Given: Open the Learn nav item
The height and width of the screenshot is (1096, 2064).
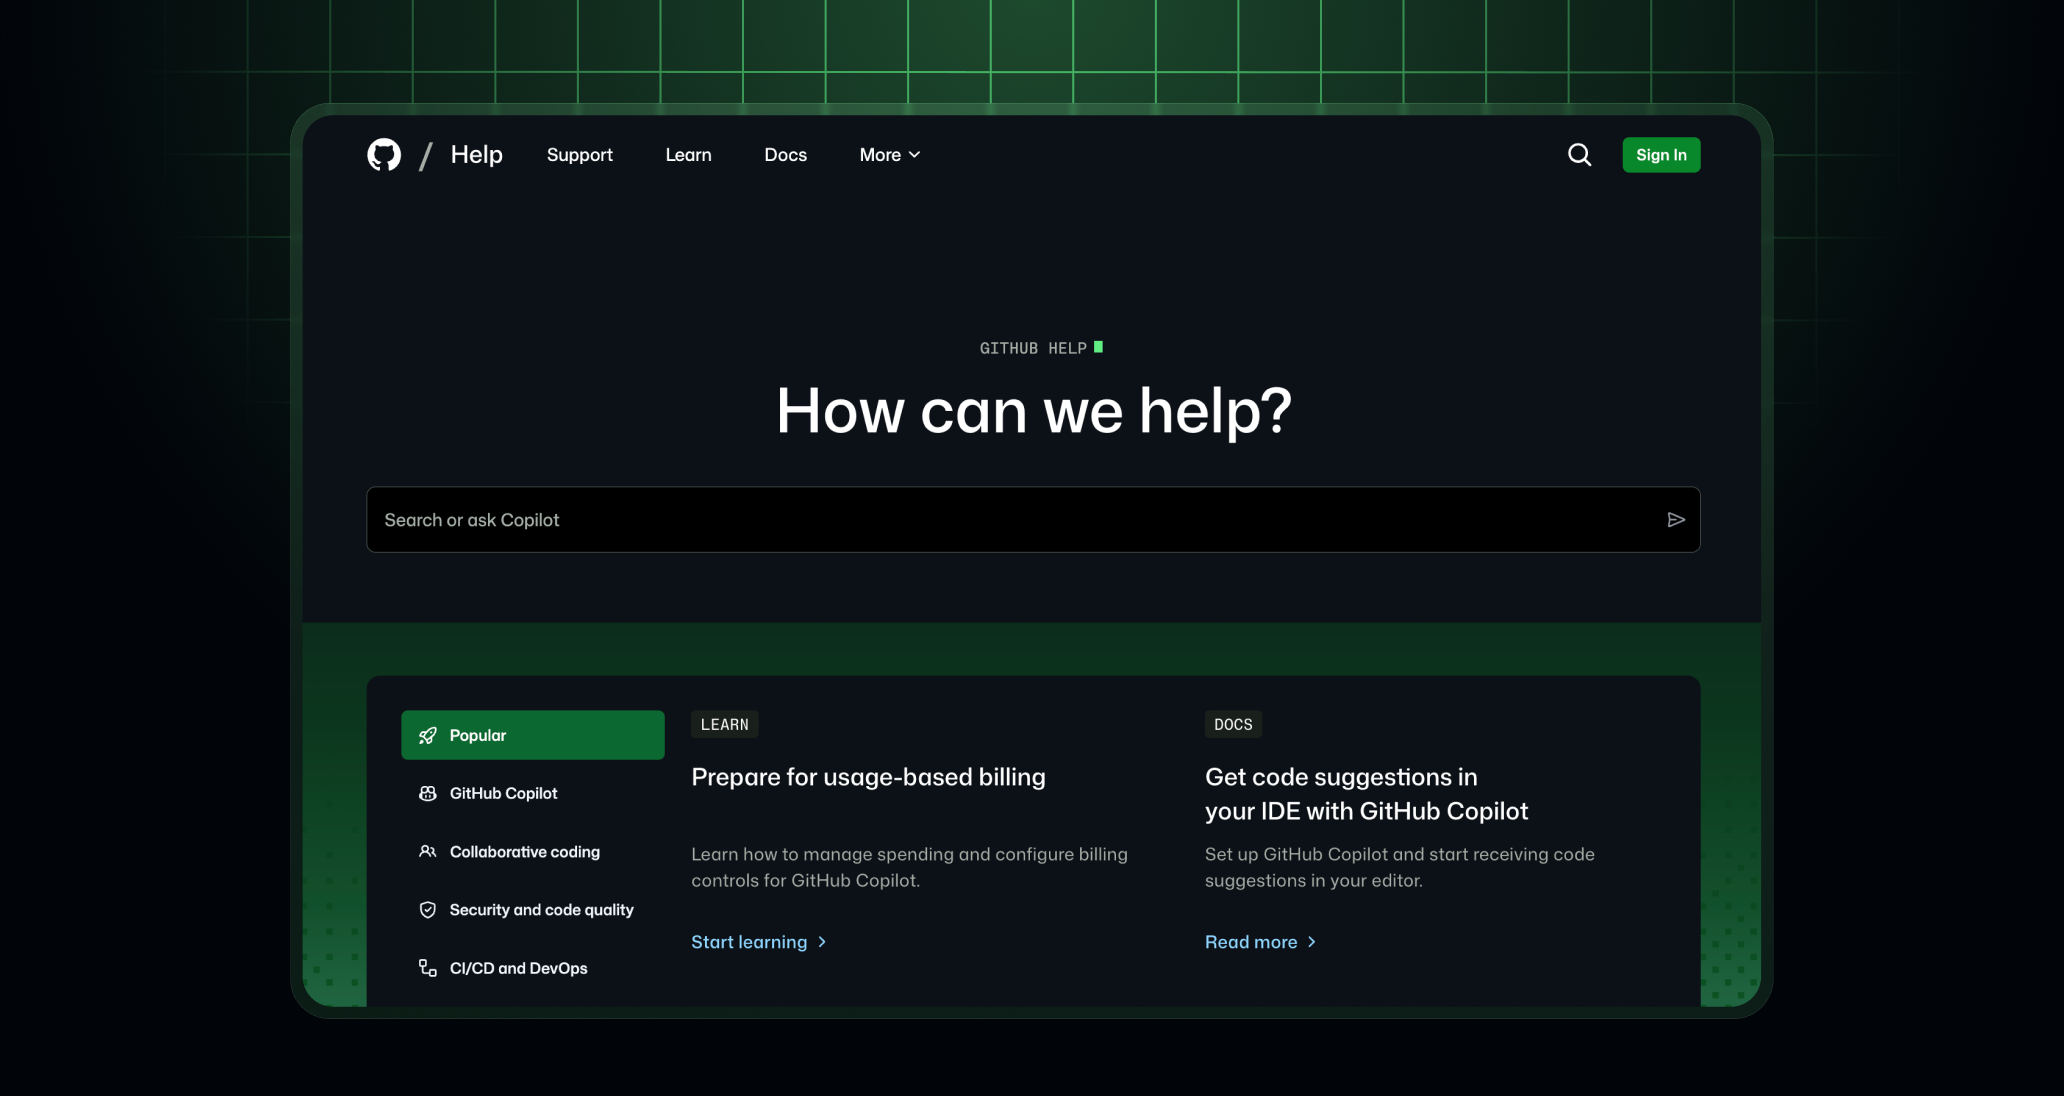Looking at the screenshot, I should 689,155.
